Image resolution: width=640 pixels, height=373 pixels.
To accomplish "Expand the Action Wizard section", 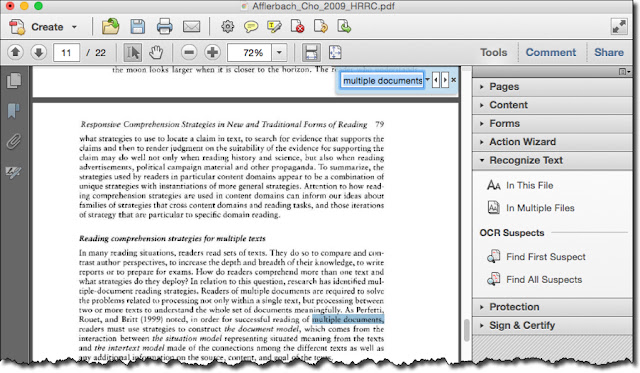I will click(552, 142).
